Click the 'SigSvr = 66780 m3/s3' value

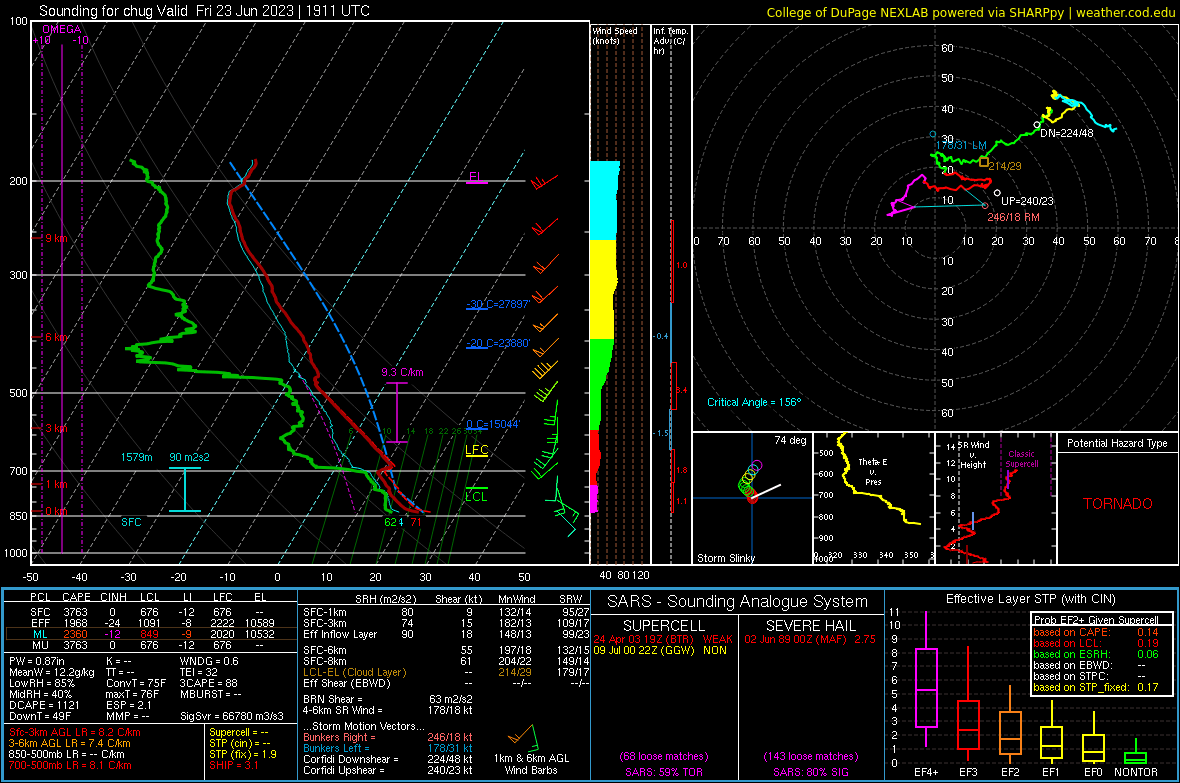(x=232, y=716)
